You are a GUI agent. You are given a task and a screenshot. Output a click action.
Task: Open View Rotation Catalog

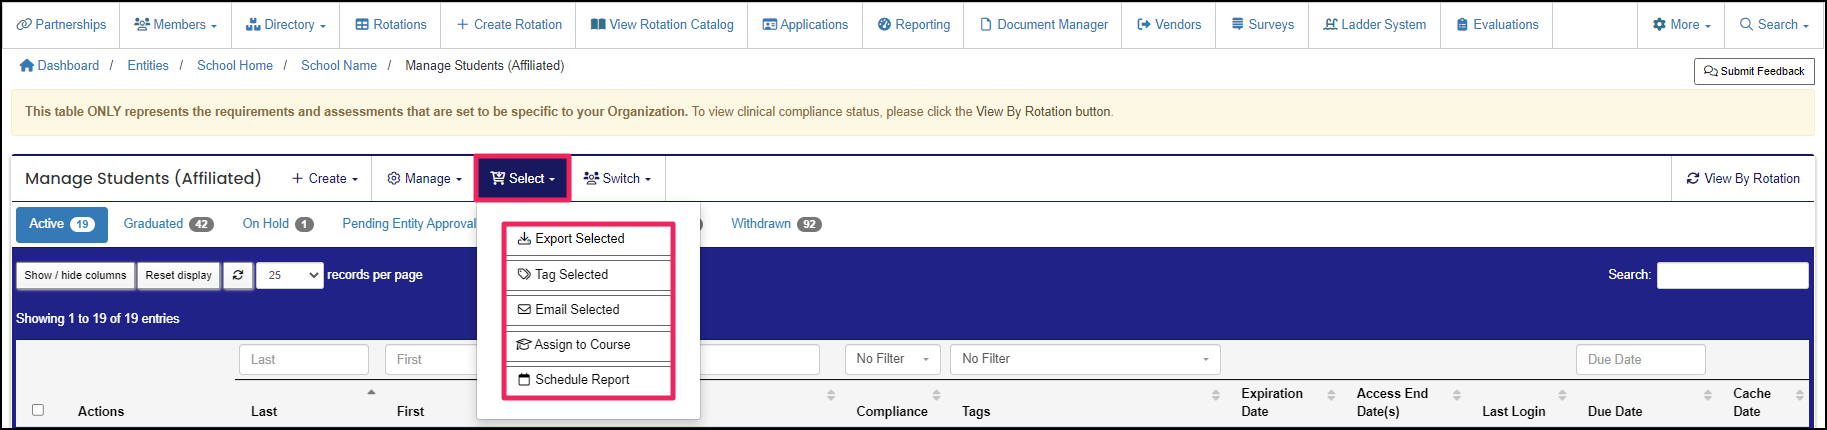[x=662, y=24]
